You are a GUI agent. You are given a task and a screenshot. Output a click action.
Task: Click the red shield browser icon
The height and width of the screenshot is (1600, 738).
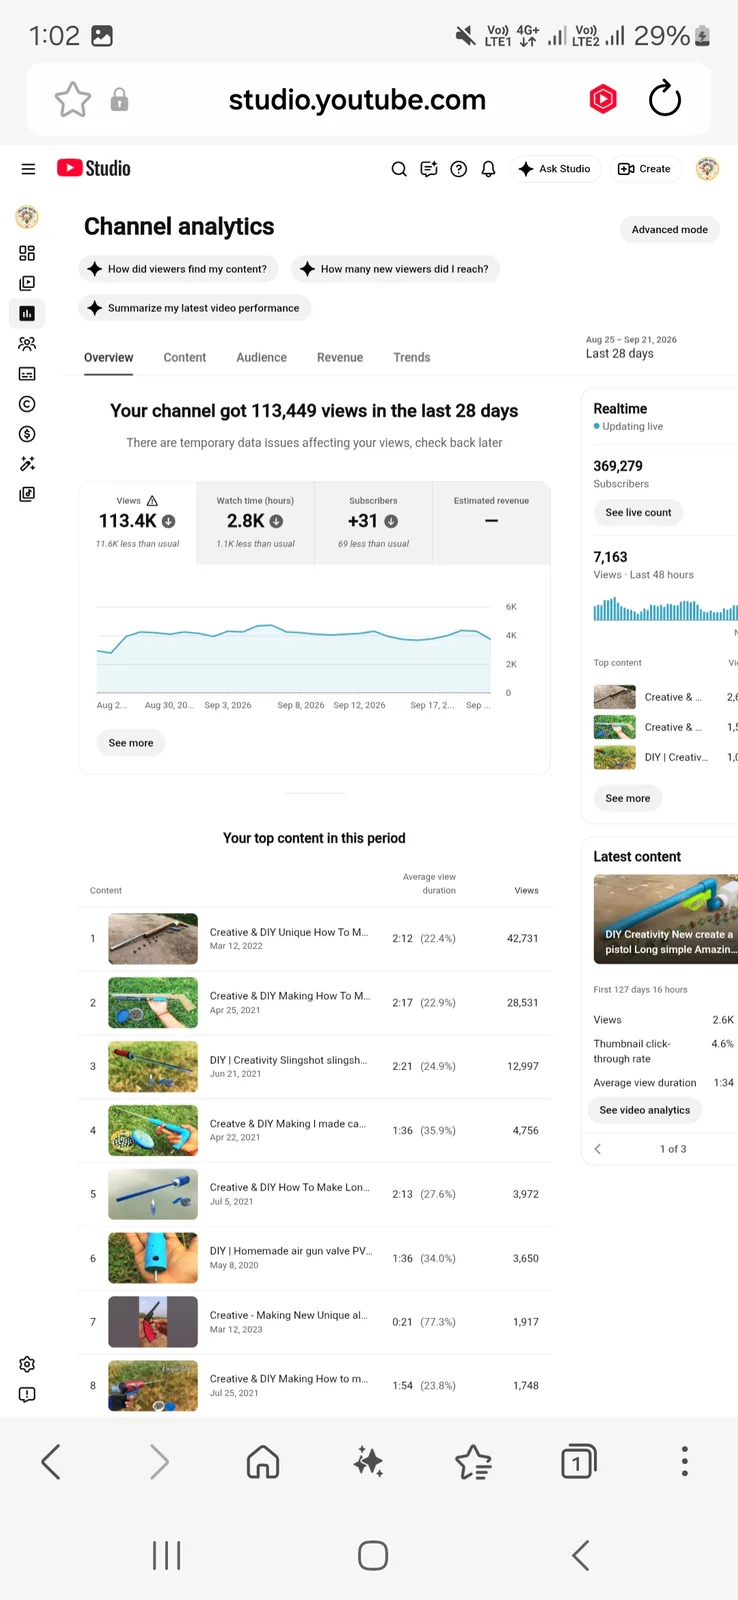603,99
